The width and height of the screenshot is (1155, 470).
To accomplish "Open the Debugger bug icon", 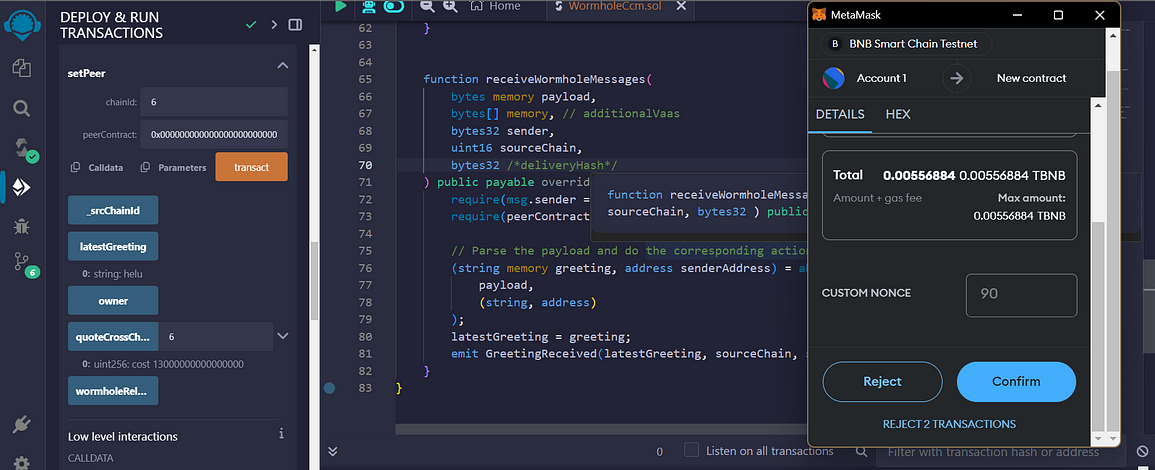I will tap(22, 226).
